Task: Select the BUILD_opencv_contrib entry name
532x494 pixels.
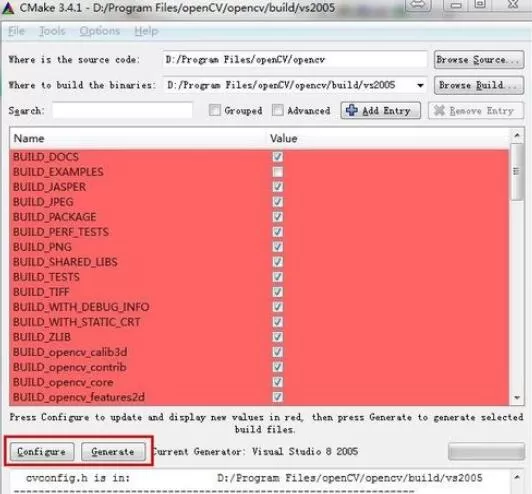Action: (x=70, y=367)
